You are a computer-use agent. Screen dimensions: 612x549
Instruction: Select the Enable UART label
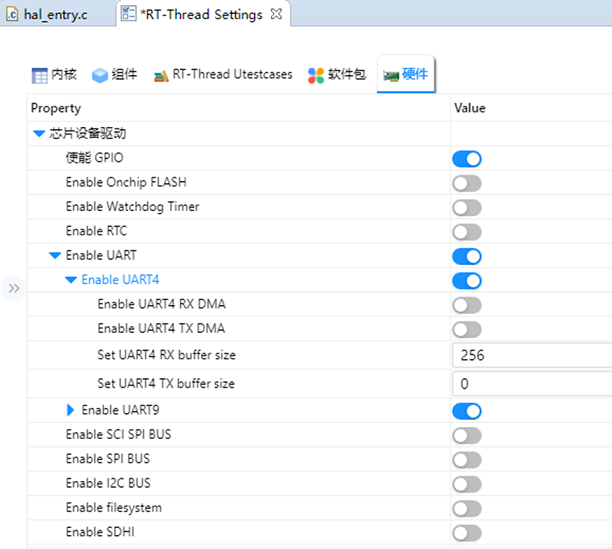(x=101, y=255)
